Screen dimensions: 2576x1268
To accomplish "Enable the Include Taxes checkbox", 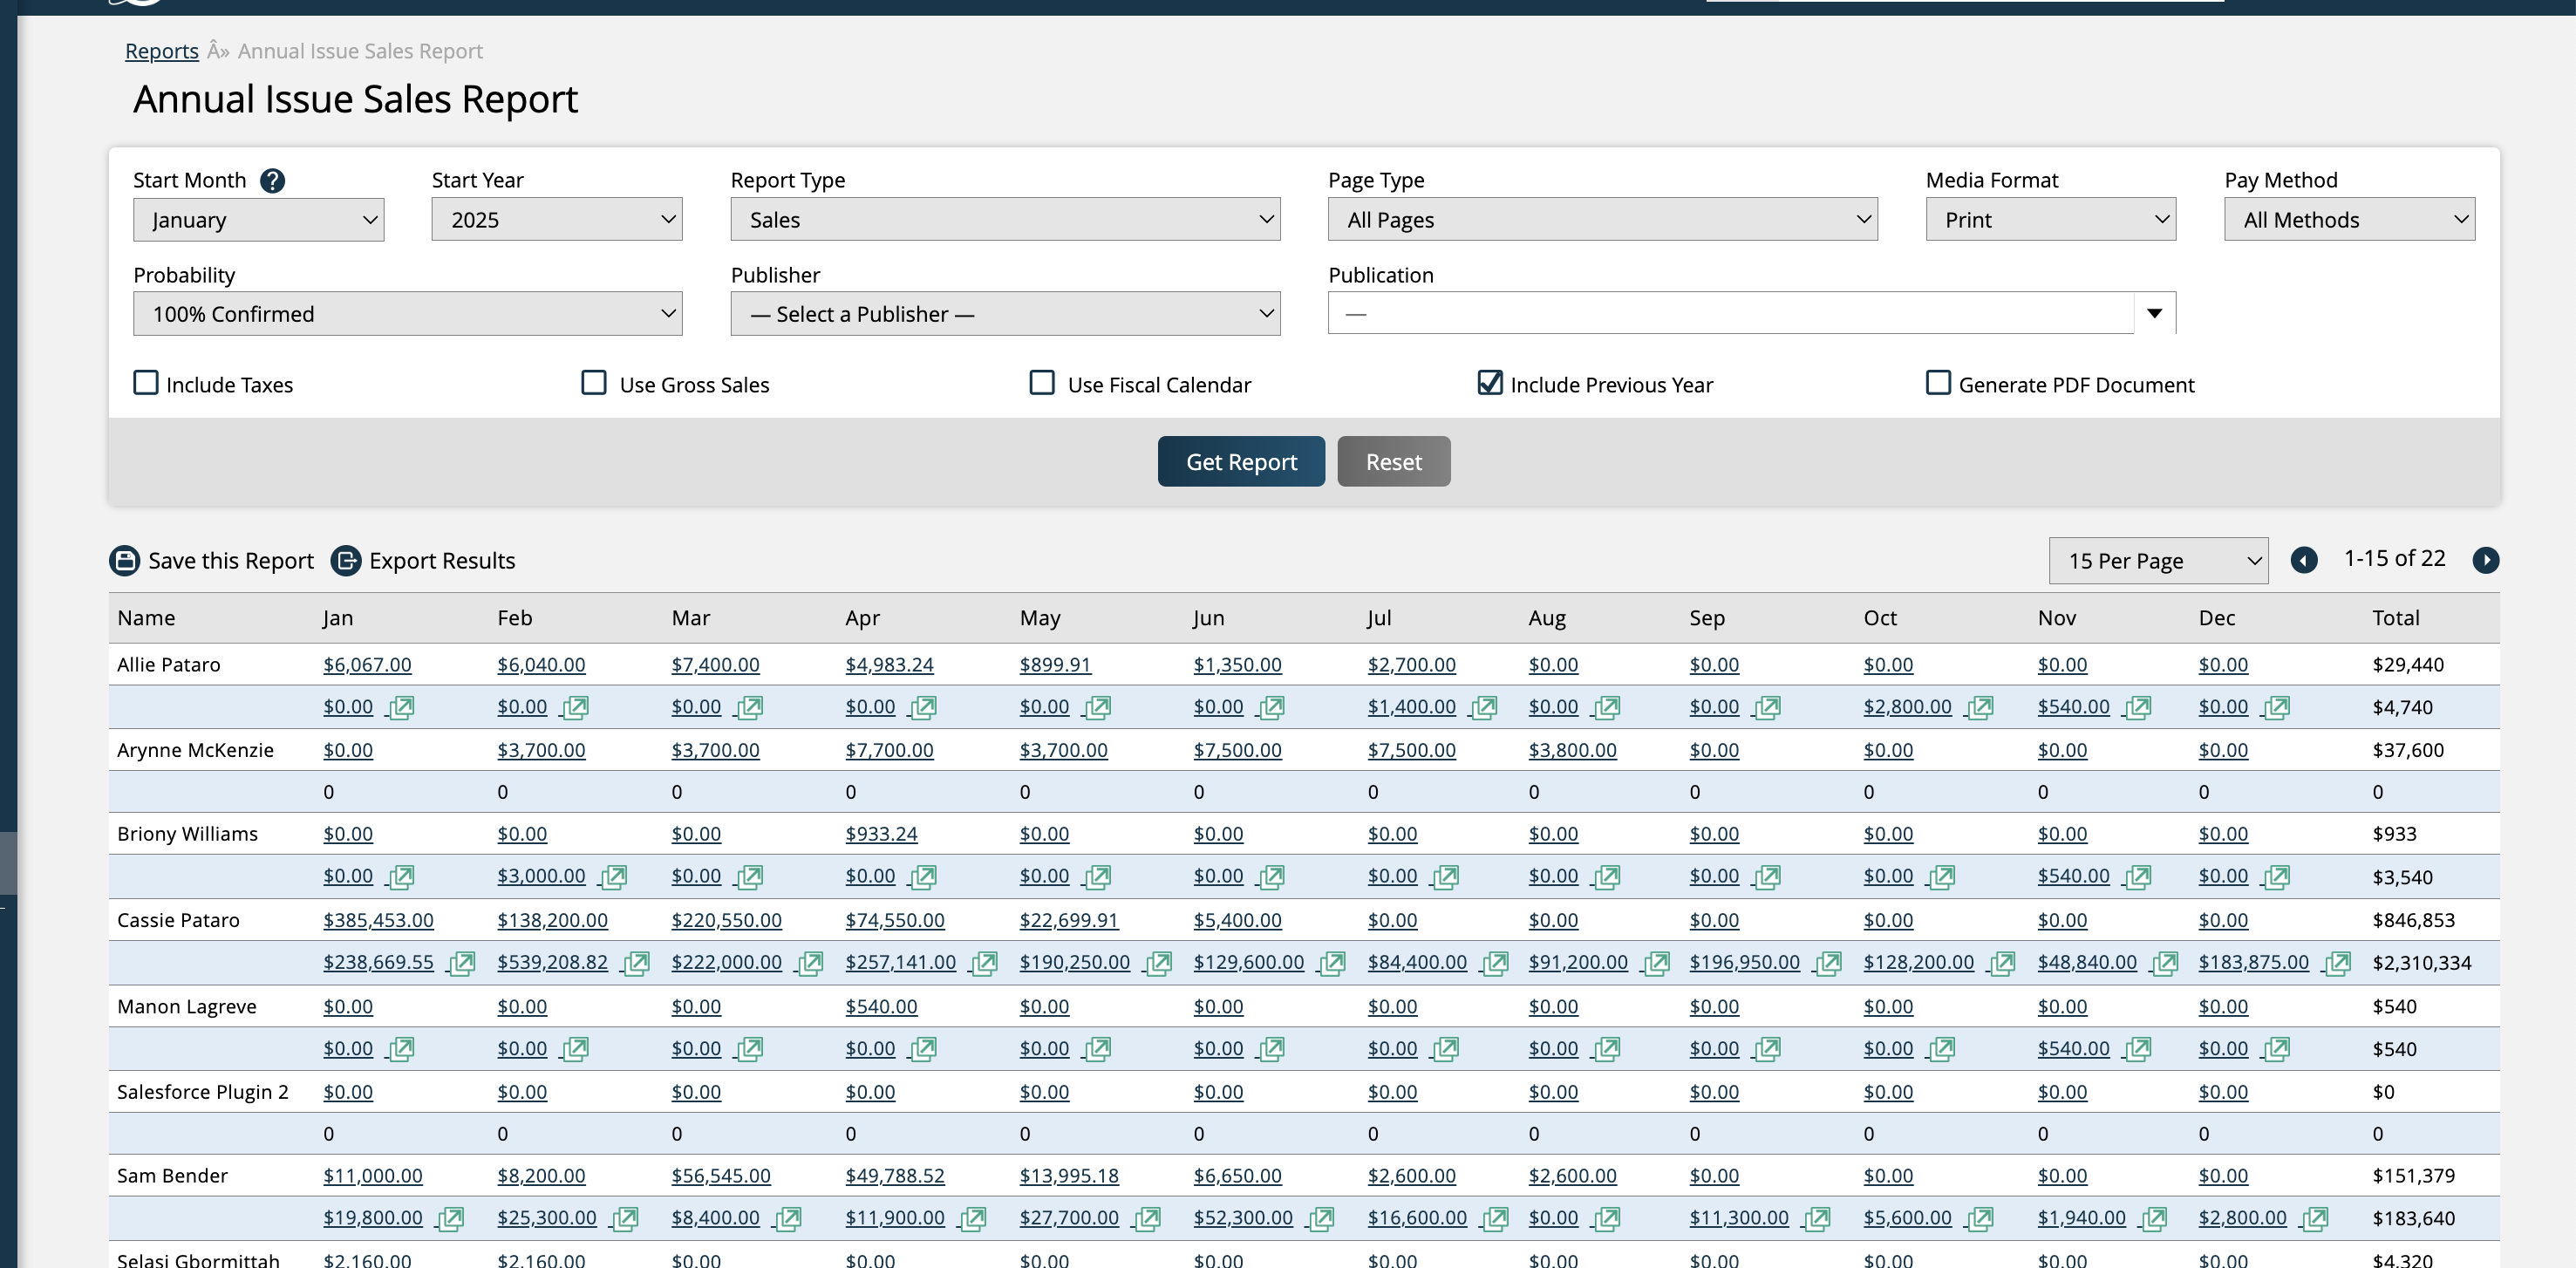I will click(x=146, y=383).
